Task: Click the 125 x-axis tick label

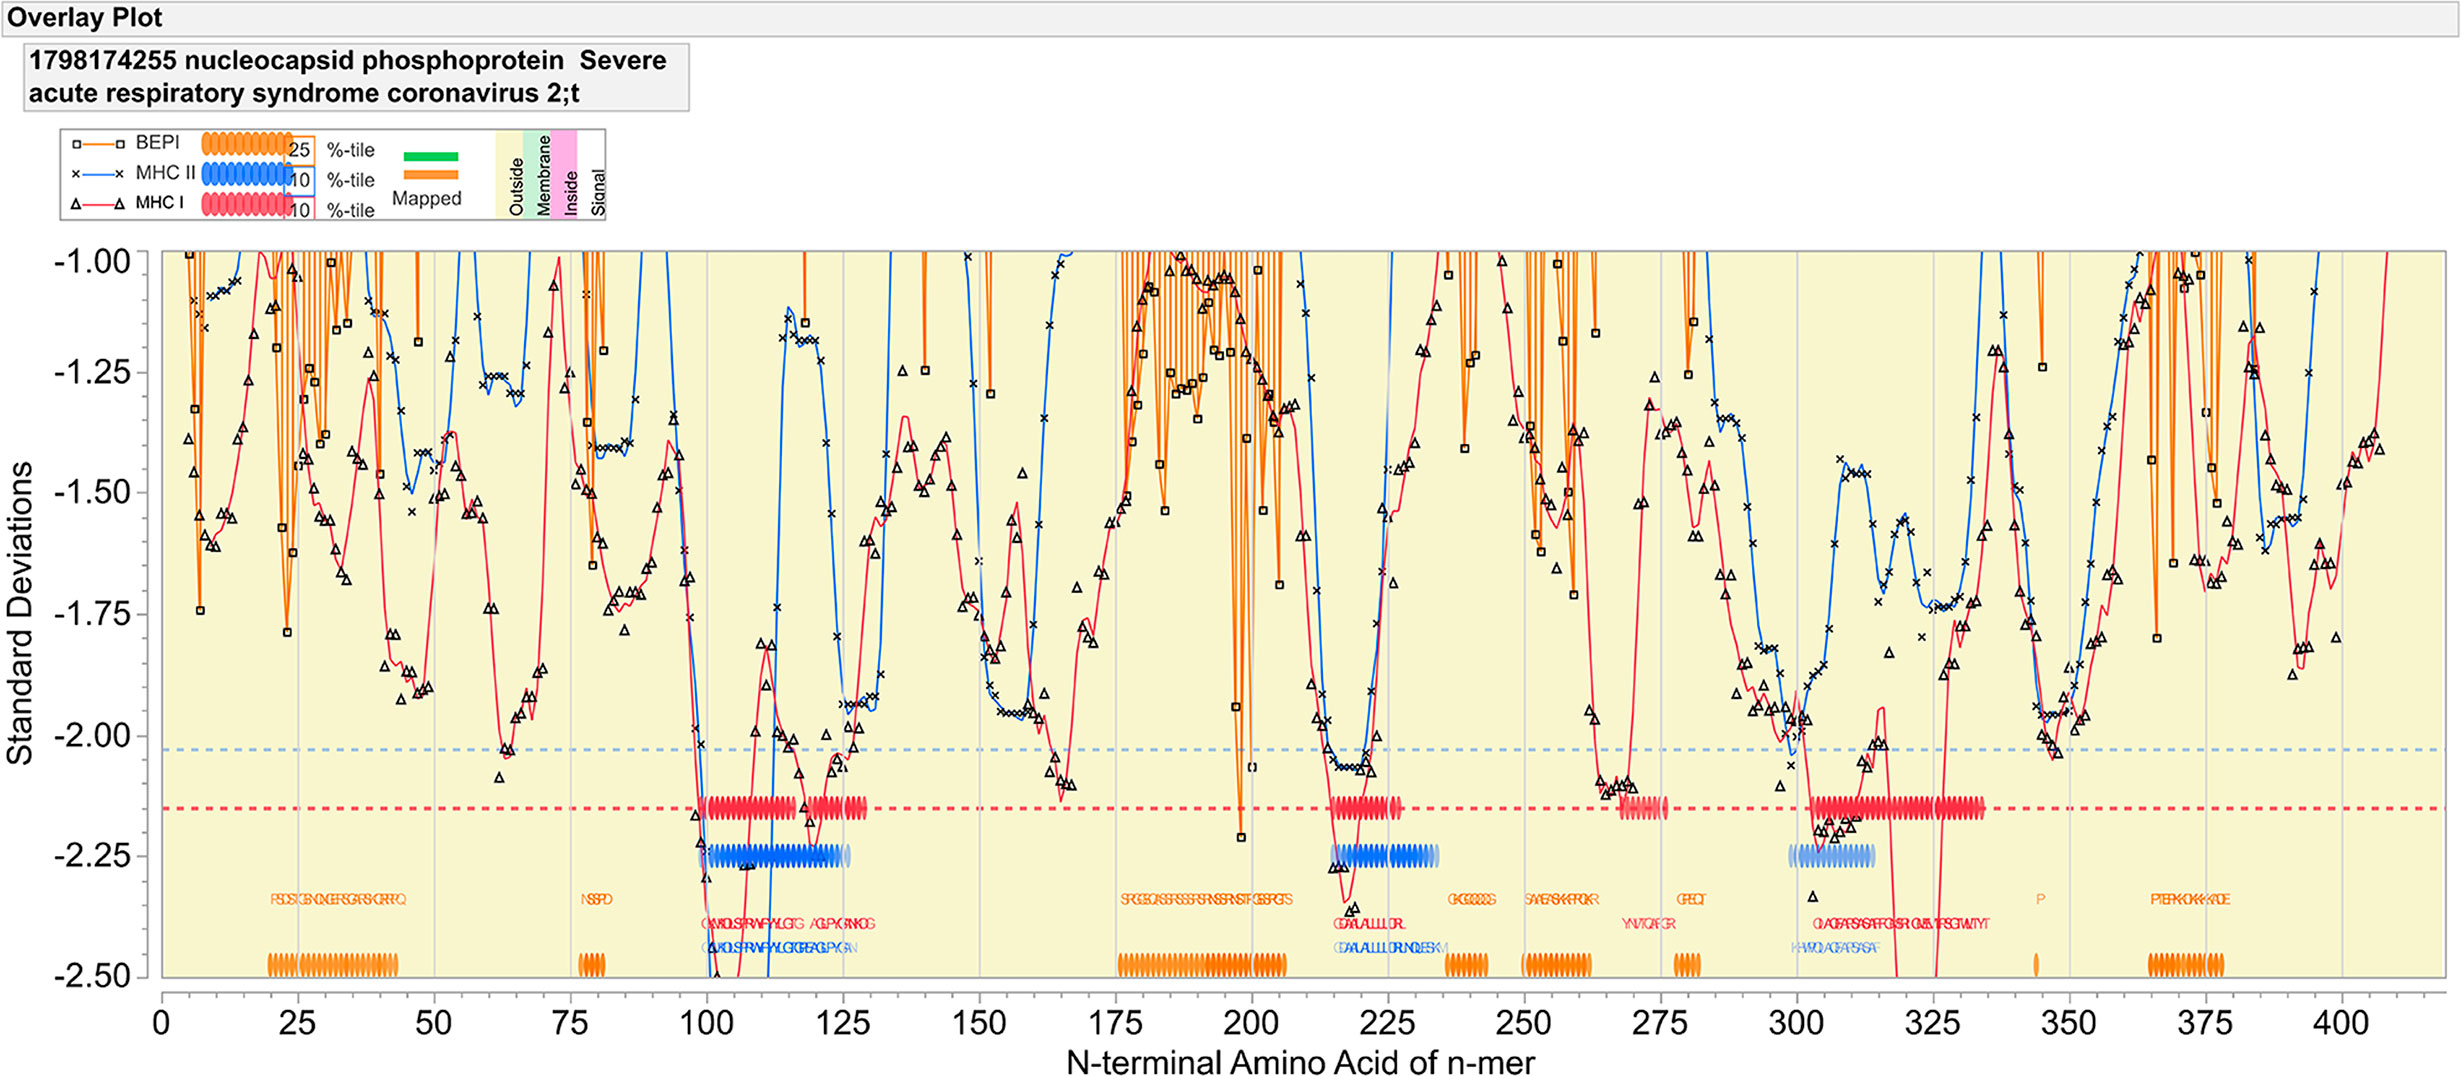Action: coord(843,1023)
